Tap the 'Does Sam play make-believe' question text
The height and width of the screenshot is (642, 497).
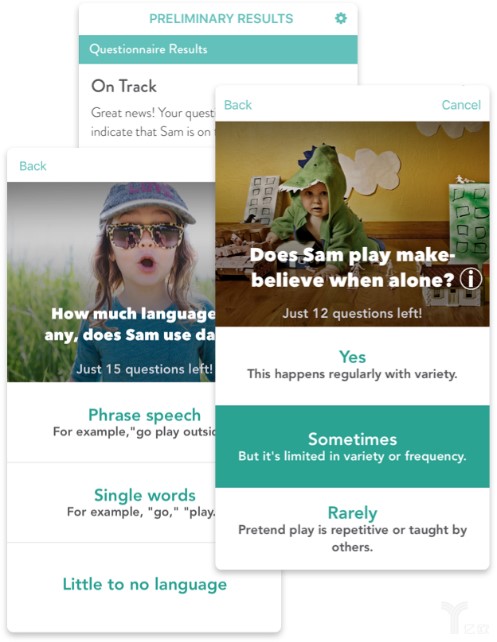tap(353, 267)
